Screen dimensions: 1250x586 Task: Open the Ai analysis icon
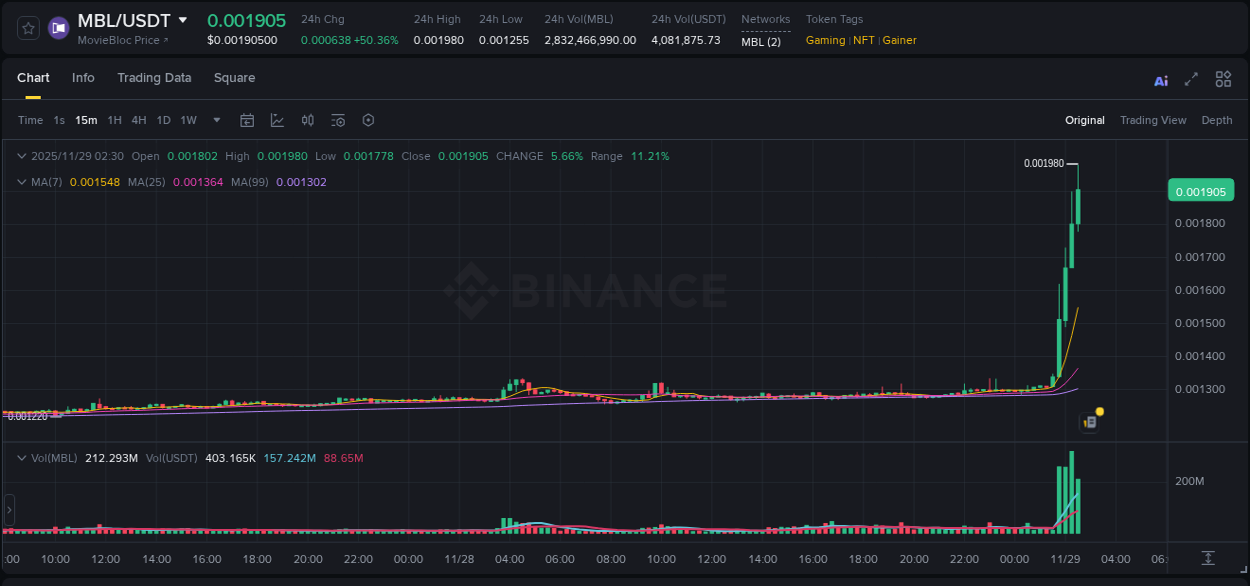1161,79
